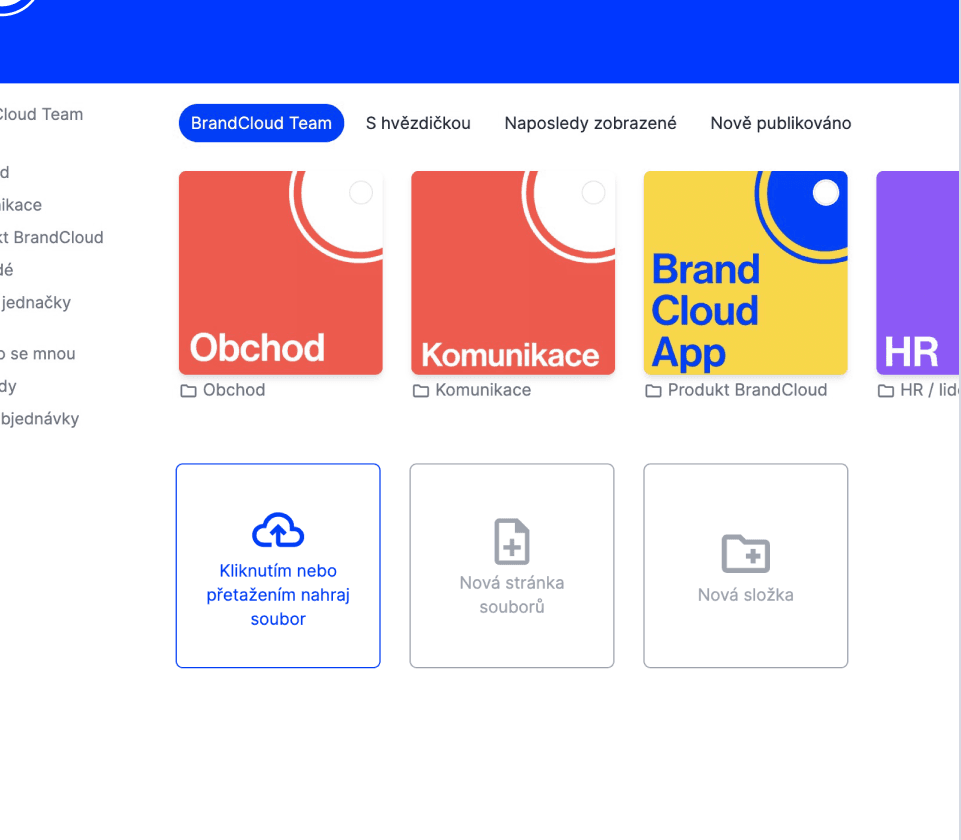Switch to the S hvězdičkou tab
Viewport: 961px width, 840px height.
pyautogui.click(x=418, y=123)
